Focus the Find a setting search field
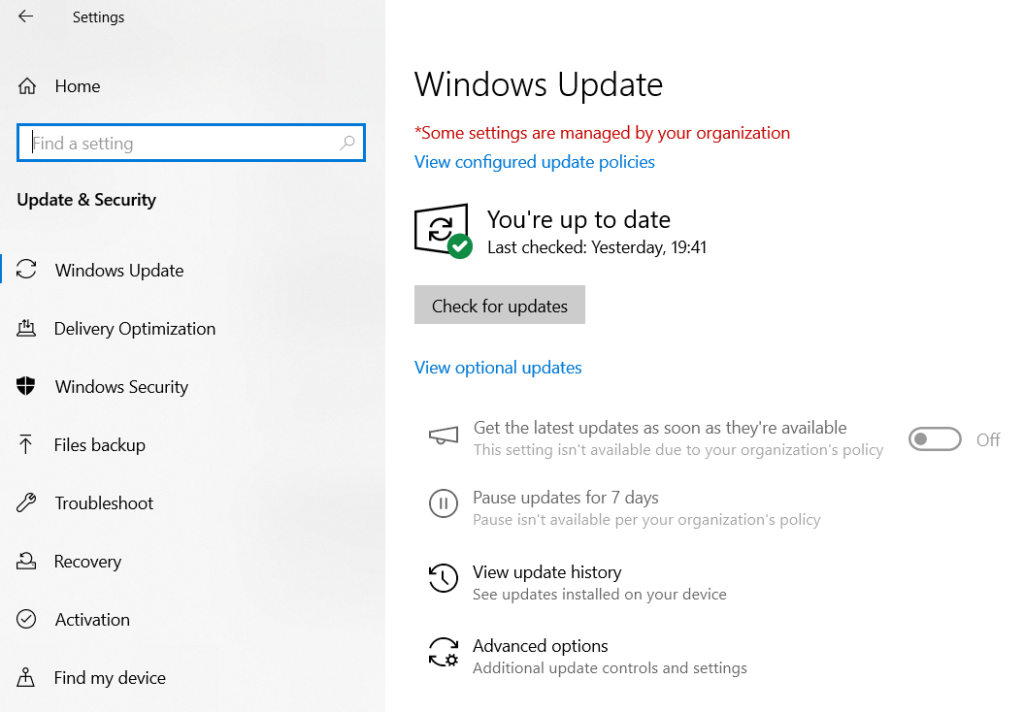1024x712 pixels. click(191, 142)
